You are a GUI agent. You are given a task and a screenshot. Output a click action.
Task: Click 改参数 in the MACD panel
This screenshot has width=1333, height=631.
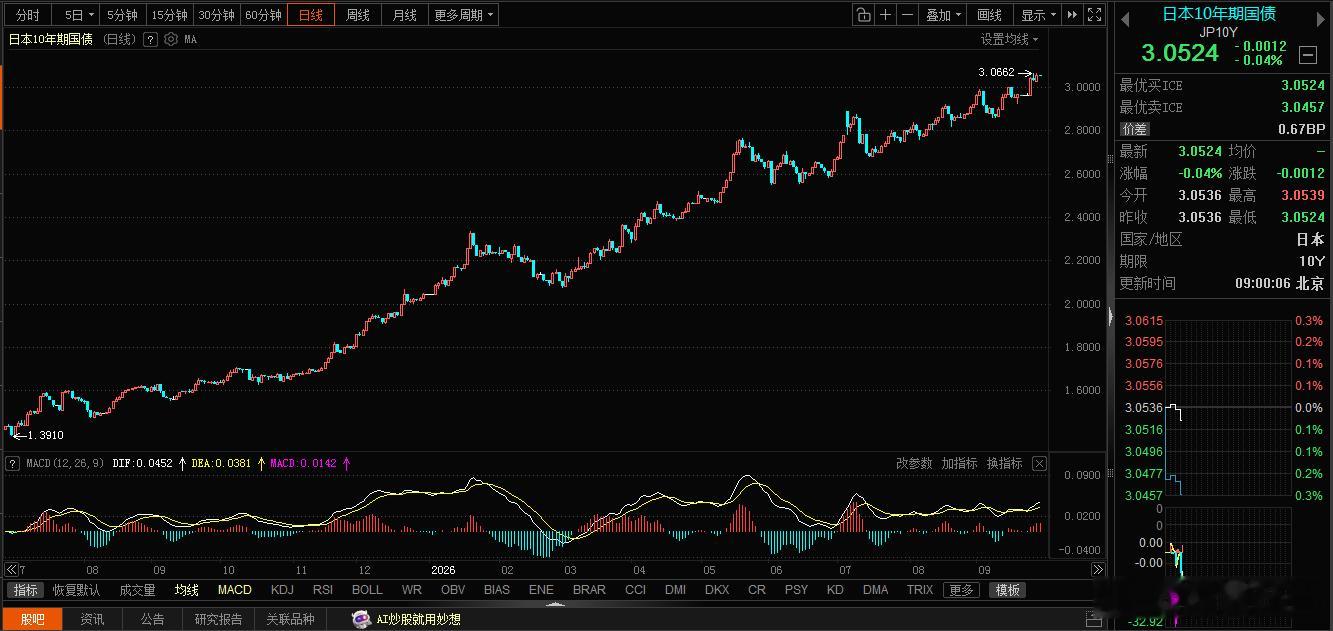[914, 463]
